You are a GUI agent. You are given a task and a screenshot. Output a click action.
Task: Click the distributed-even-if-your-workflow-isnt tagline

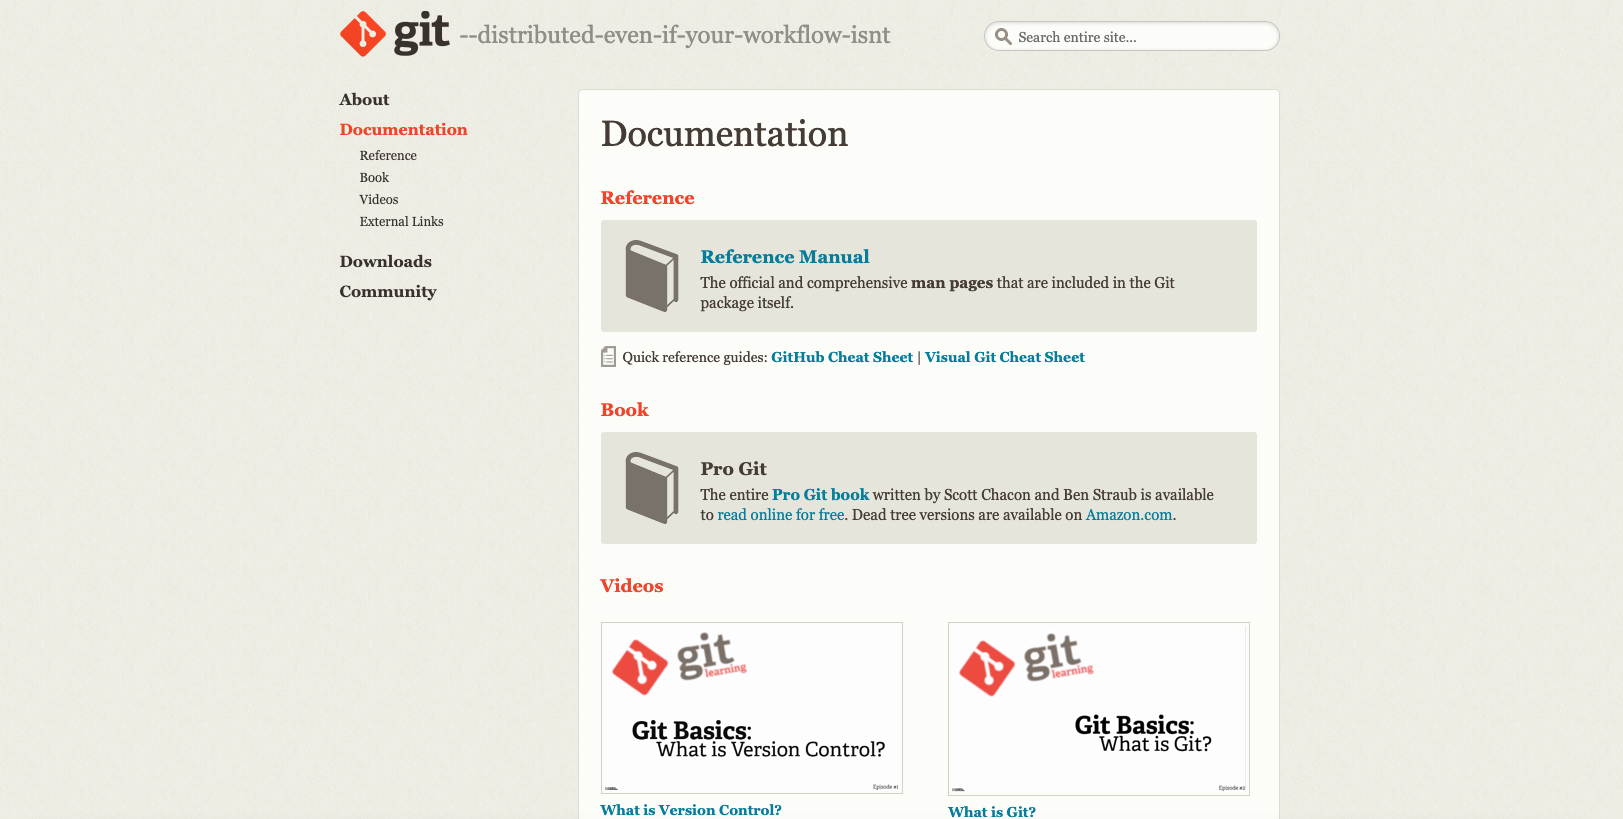675,36
